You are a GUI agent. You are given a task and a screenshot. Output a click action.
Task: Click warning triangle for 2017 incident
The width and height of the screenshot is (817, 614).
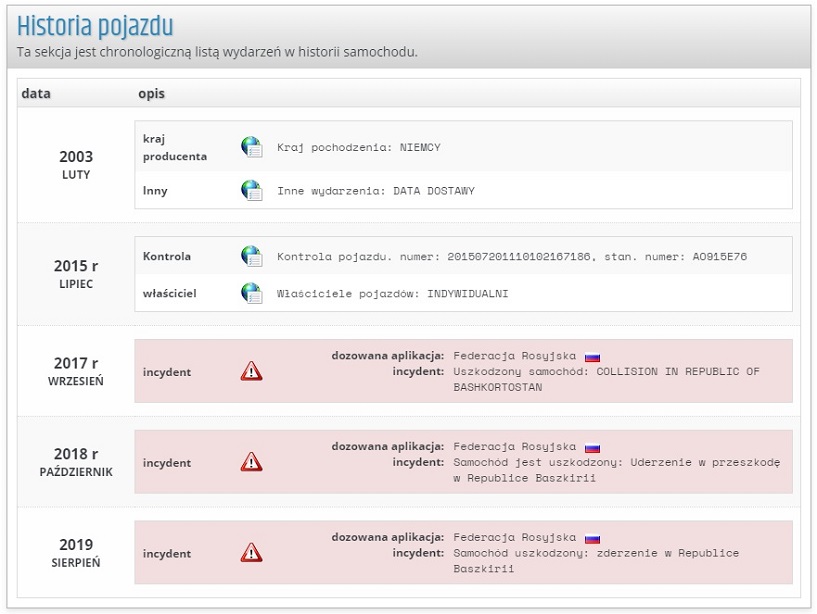coord(251,372)
